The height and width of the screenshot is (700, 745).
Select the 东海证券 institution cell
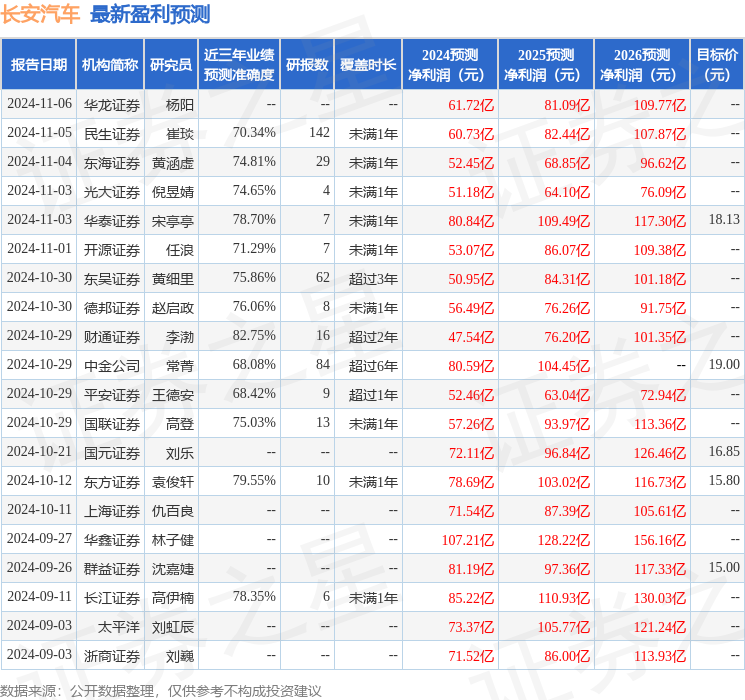pos(112,163)
